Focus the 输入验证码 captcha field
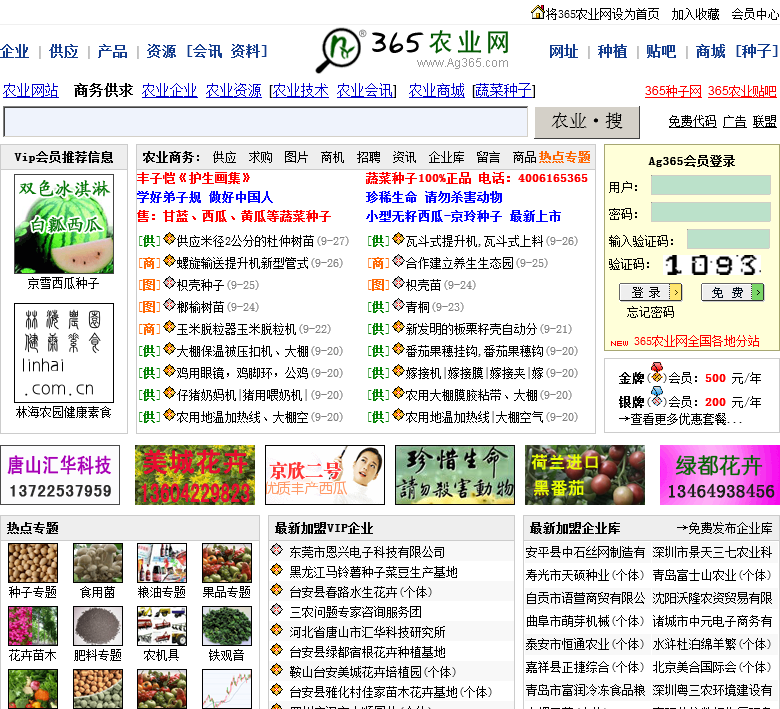Image resolution: width=780 pixels, height=709 pixels. tap(729, 239)
